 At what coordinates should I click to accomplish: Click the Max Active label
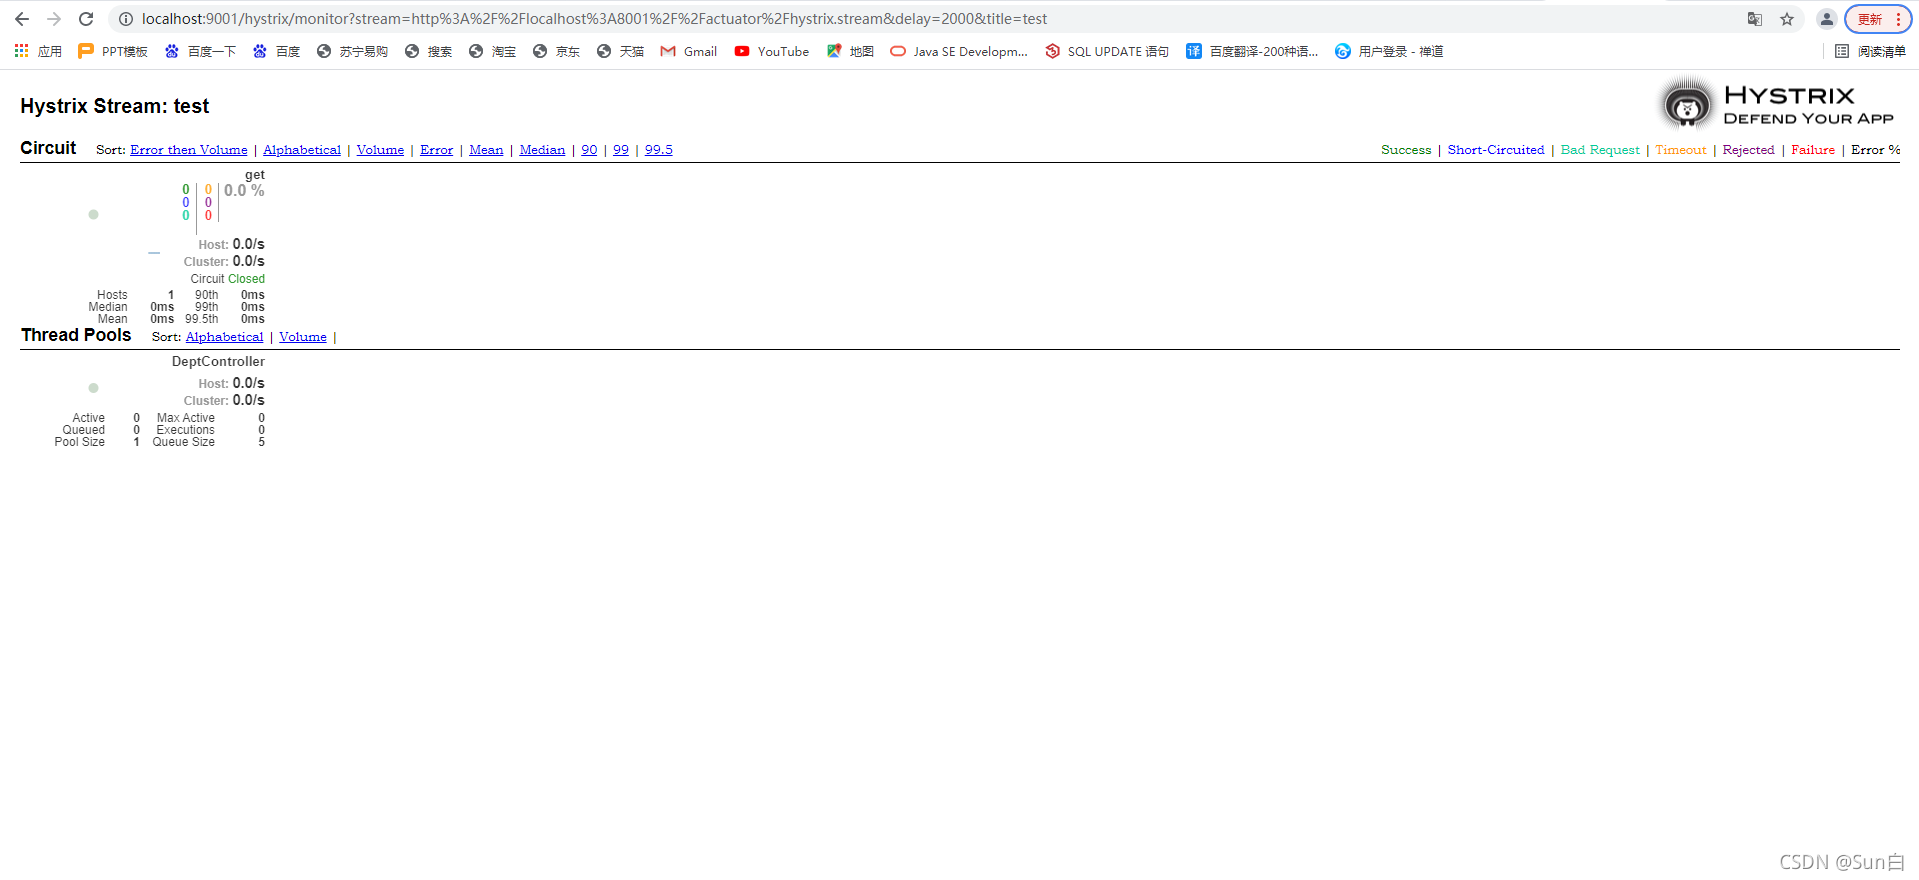click(186, 418)
